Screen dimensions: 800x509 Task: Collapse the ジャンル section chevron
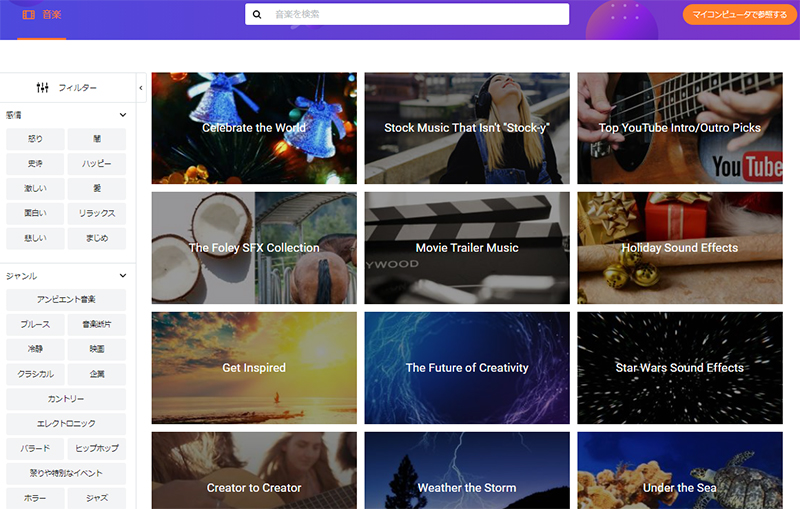[123, 275]
